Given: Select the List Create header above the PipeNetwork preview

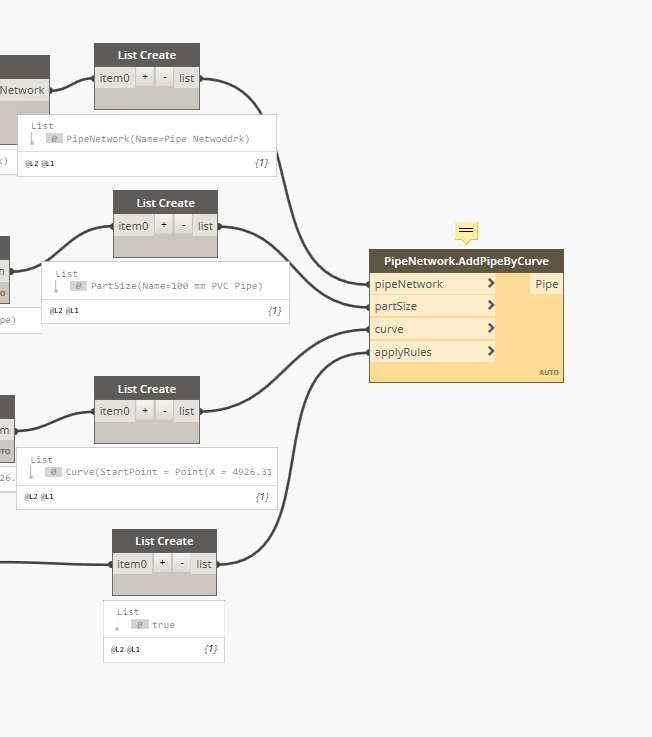Looking at the screenshot, I should (x=147, y=55).
